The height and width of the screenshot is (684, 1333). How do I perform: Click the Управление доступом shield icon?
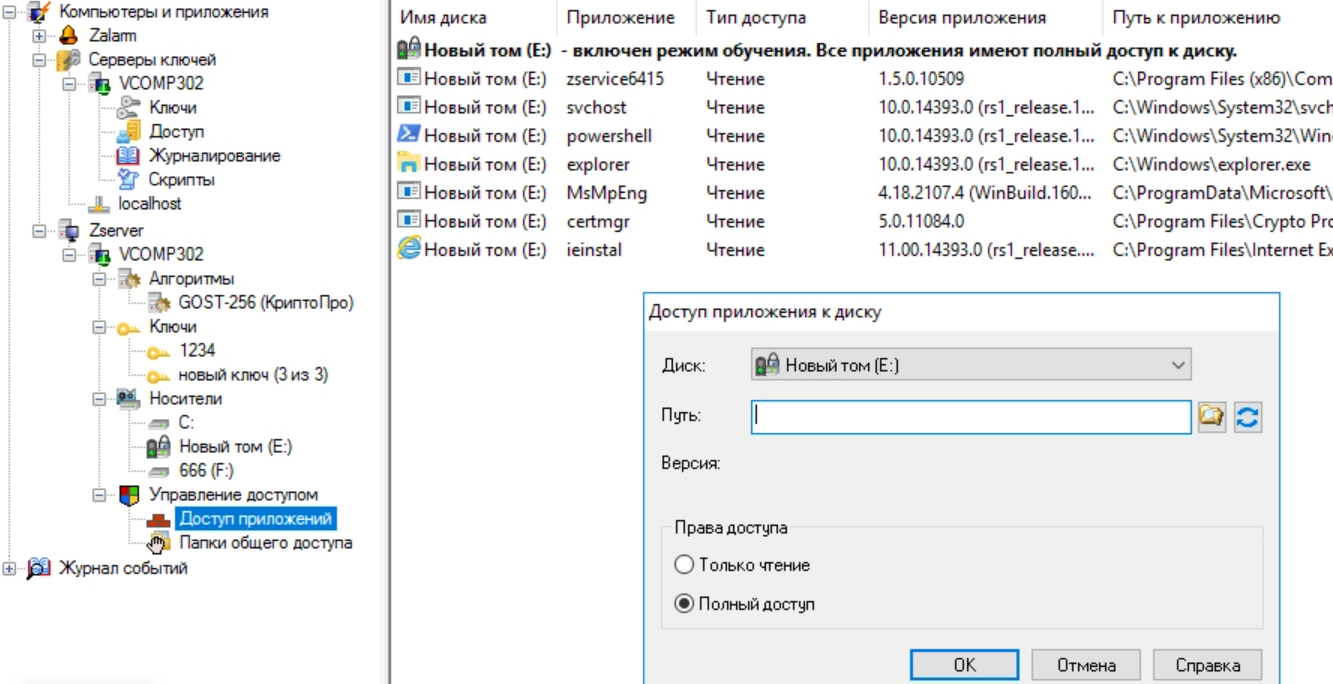pyautogui.click(x=129, y=495)
